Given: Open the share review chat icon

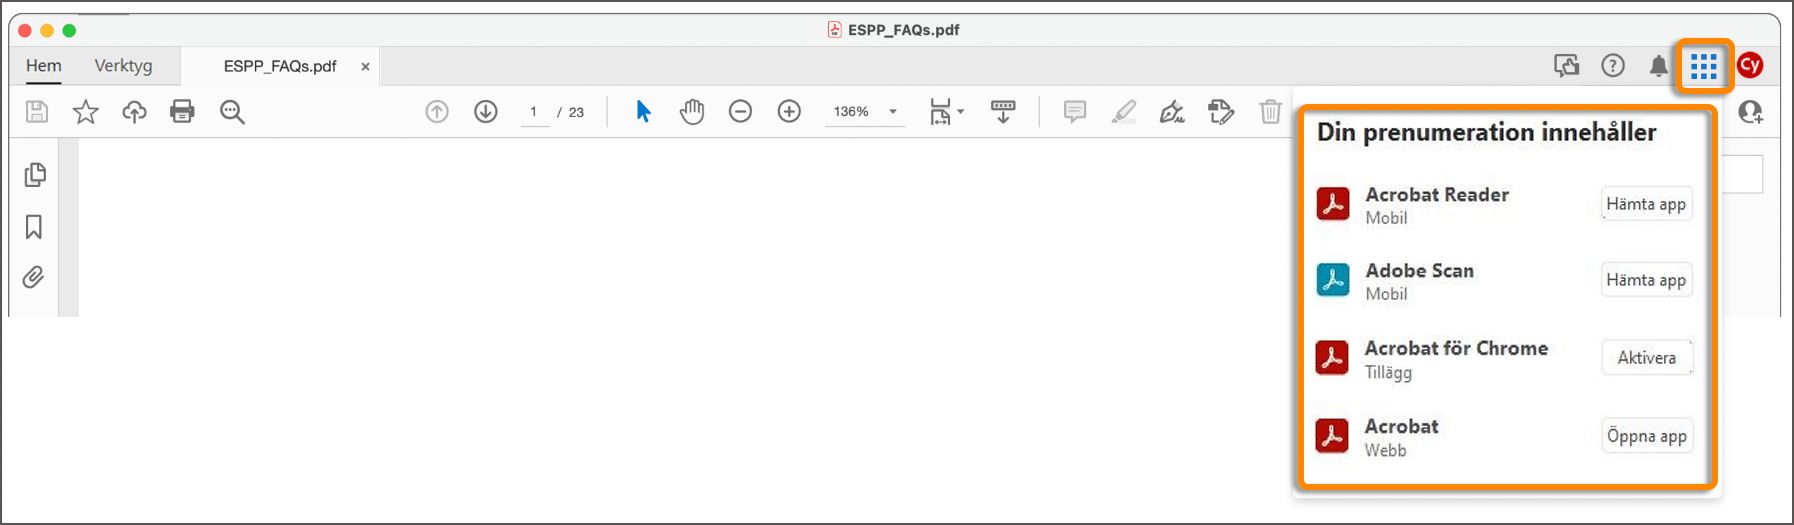Looking at the screenshot, I should pos(1567,66).
